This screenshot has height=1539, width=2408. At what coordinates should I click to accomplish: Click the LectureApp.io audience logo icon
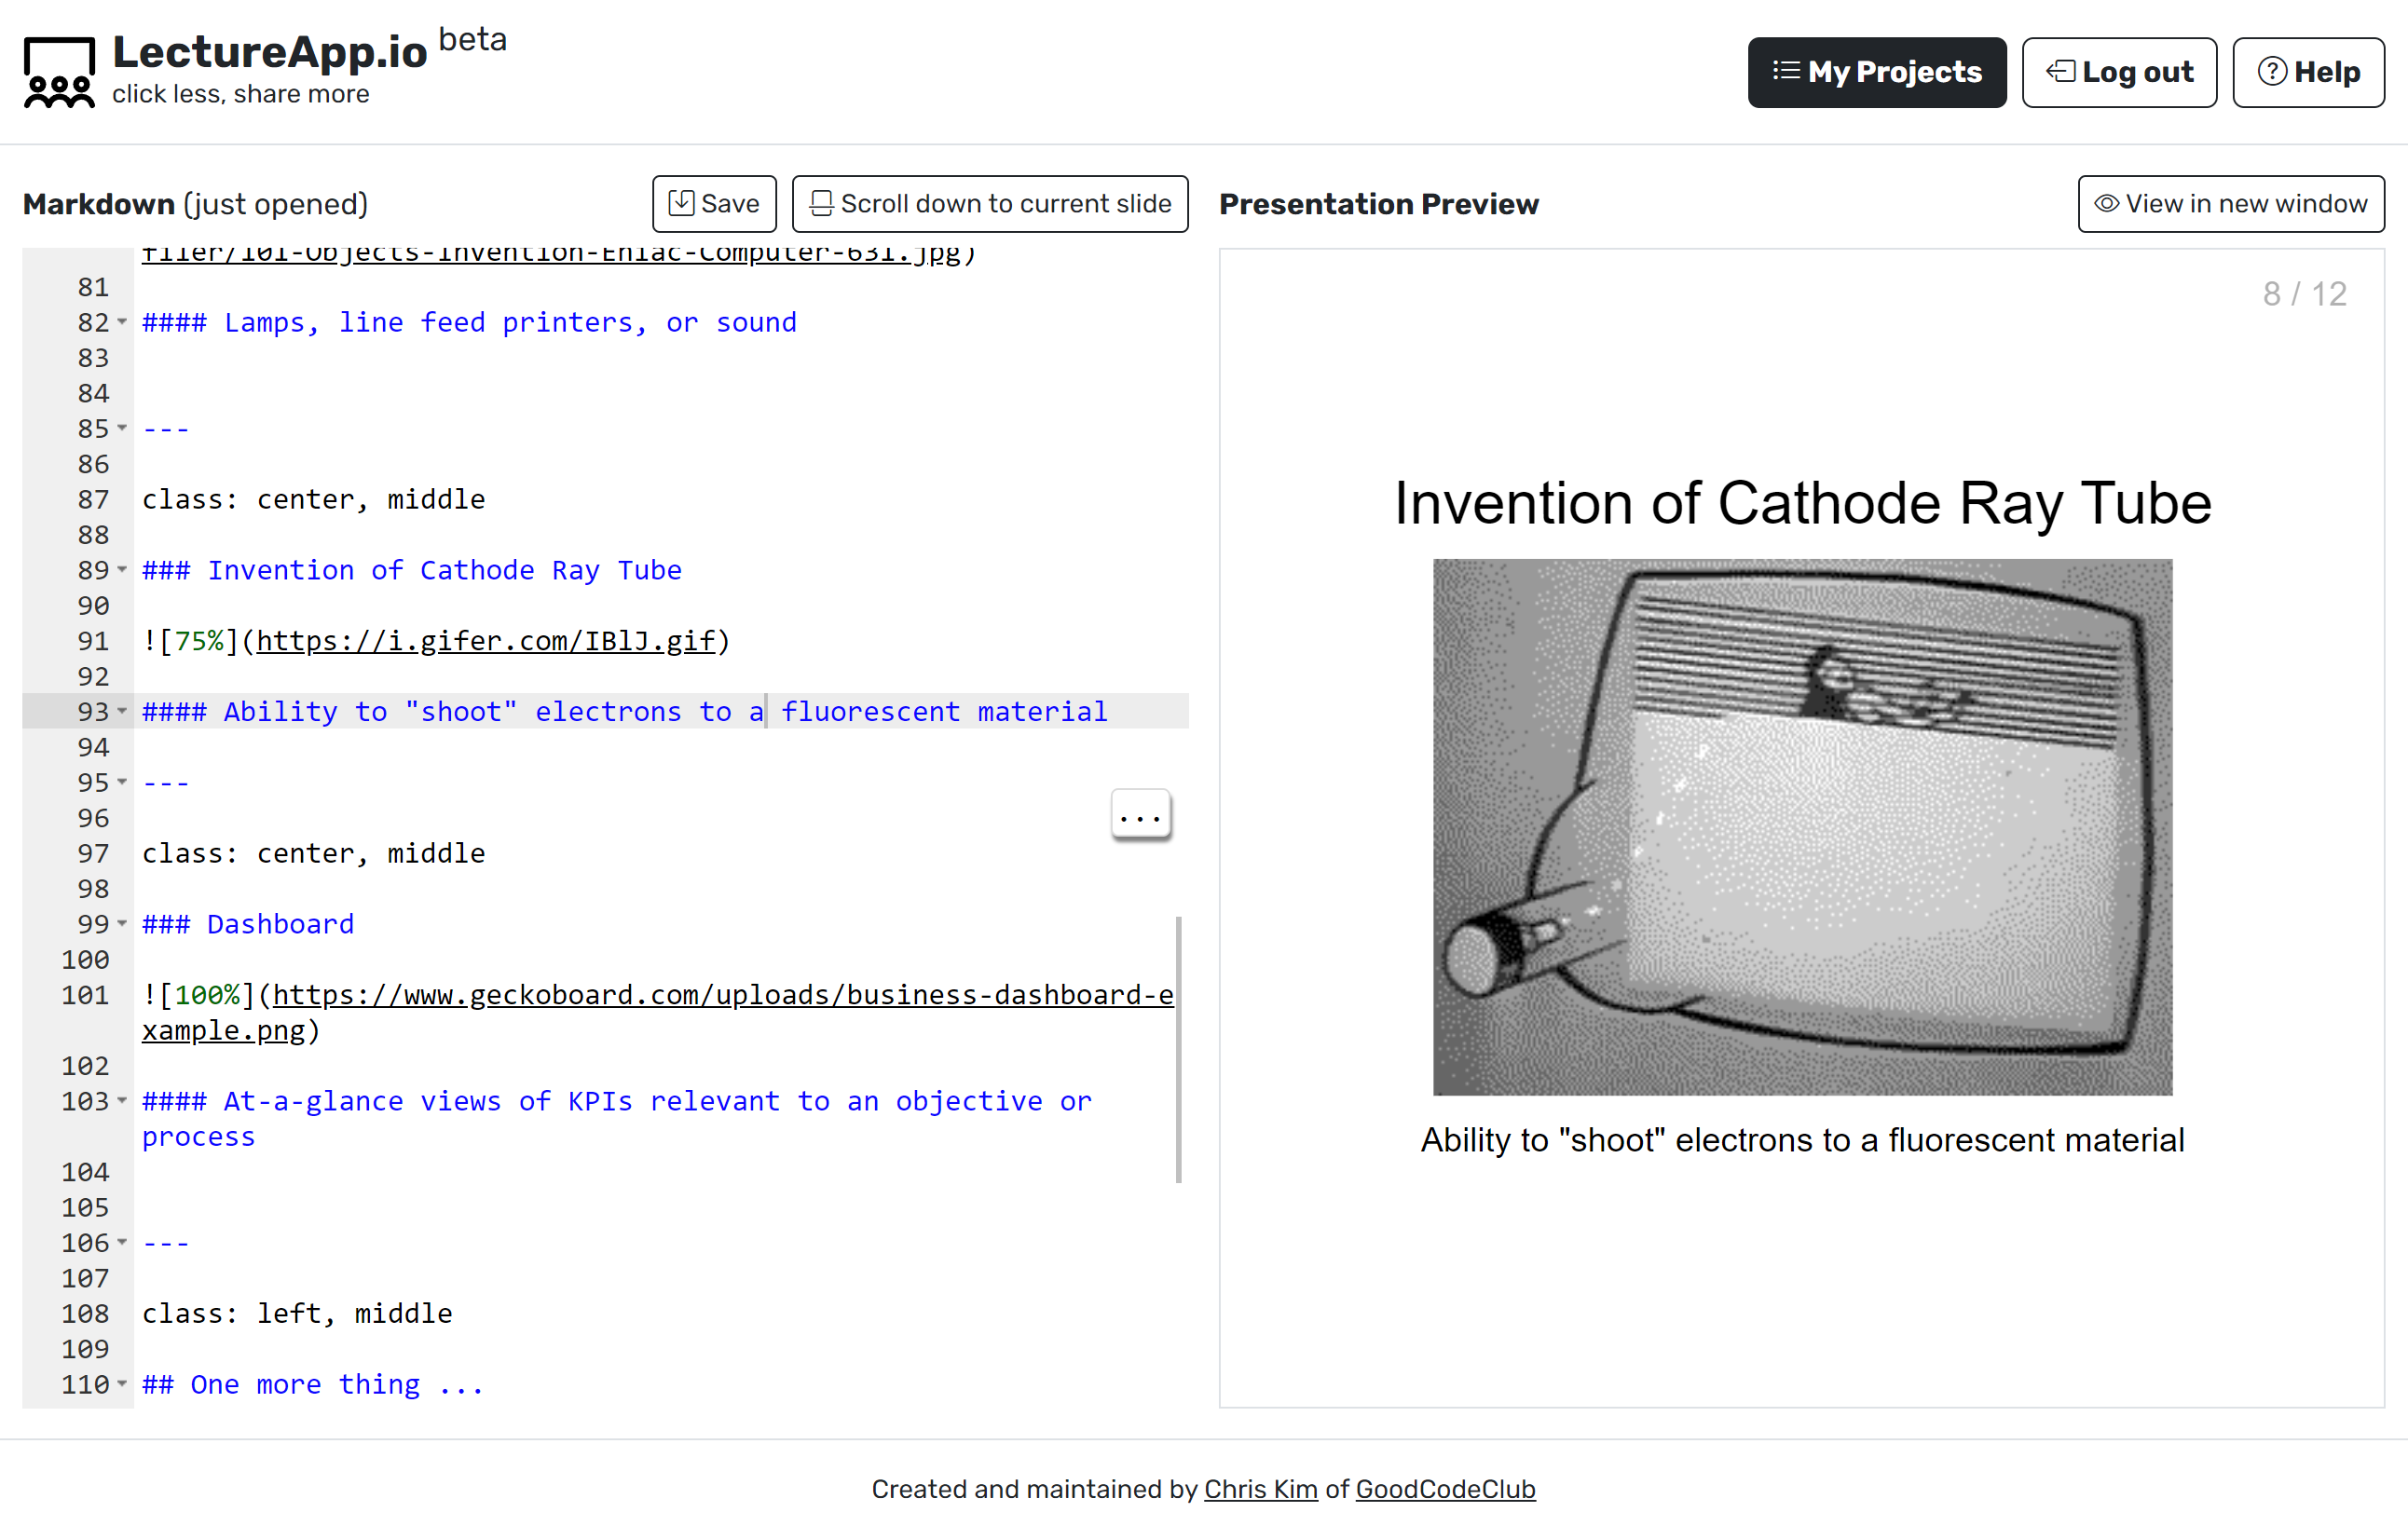click(x=59, y=72)
